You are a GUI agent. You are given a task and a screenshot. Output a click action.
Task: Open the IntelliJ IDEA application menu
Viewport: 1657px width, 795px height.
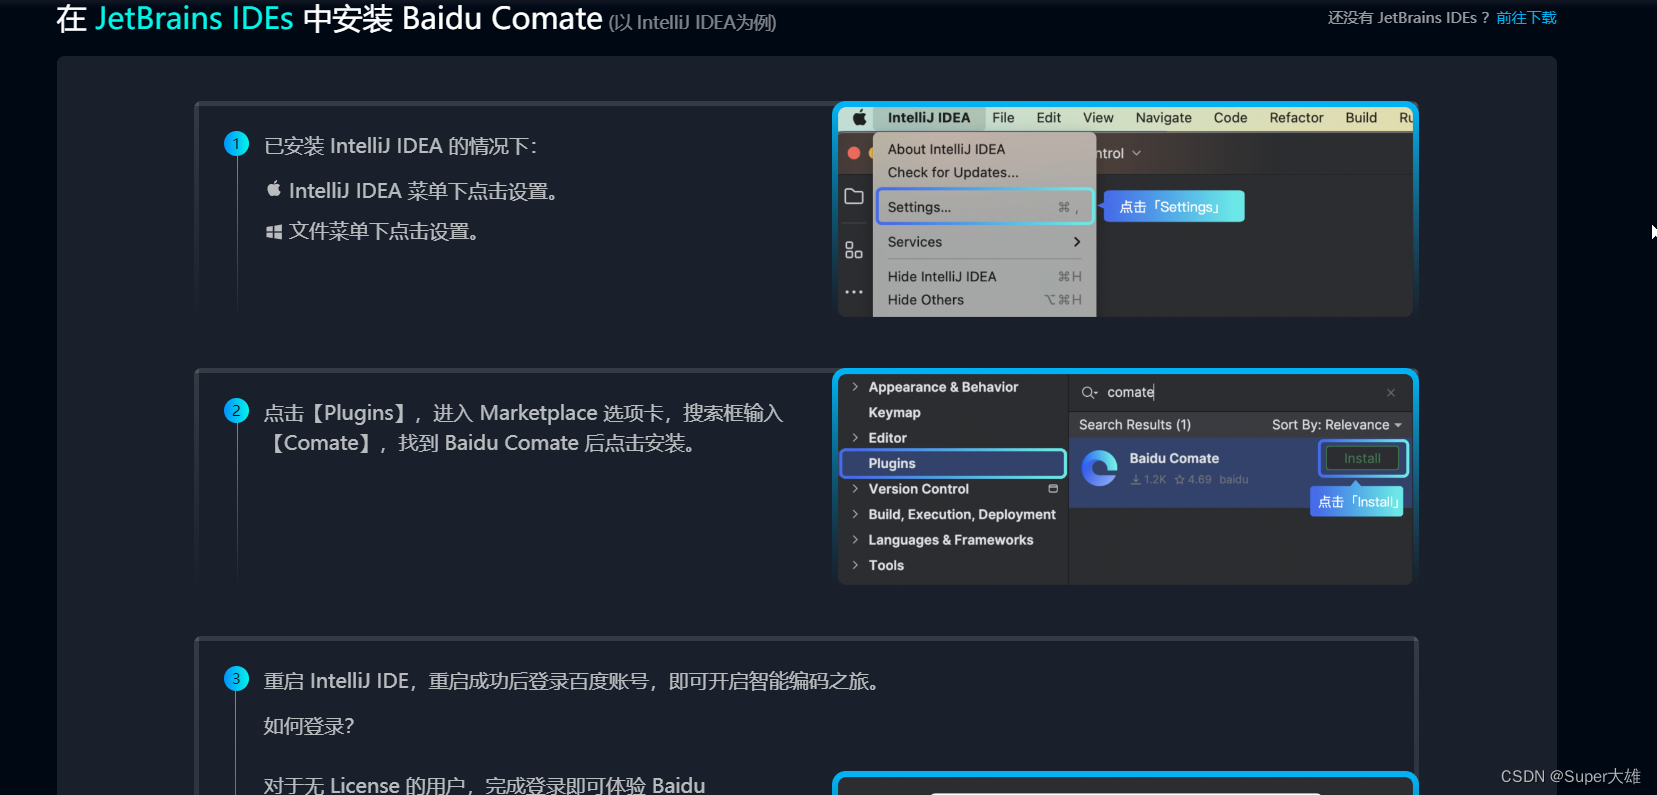pyautogui.click(x=929, y=117)
